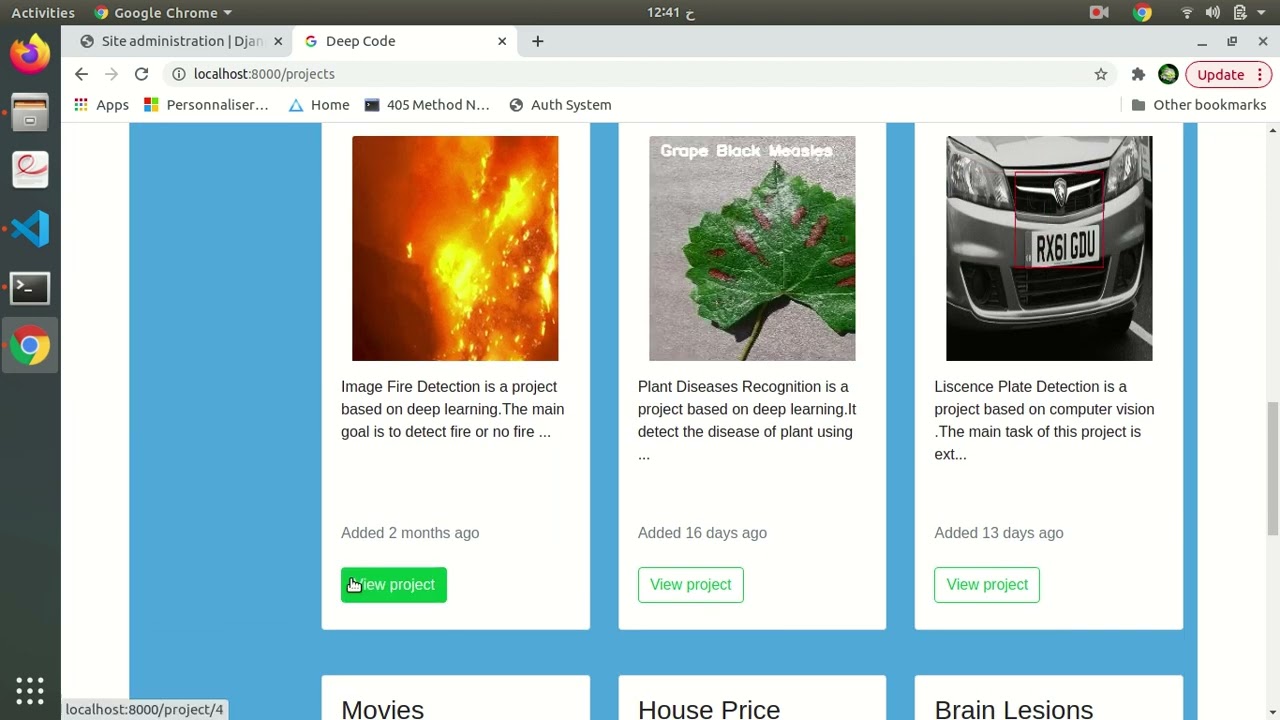The width and height of the screenshot is (1280, 720).
Task: Expand the Other bookmarks folder
Action: point(1198,105)
